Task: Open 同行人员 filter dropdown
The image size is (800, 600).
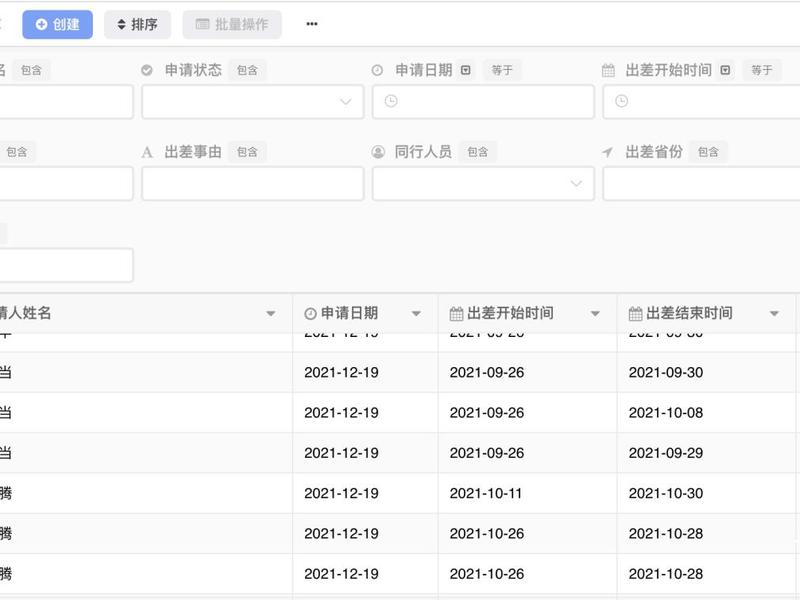Action: point(483,183)
